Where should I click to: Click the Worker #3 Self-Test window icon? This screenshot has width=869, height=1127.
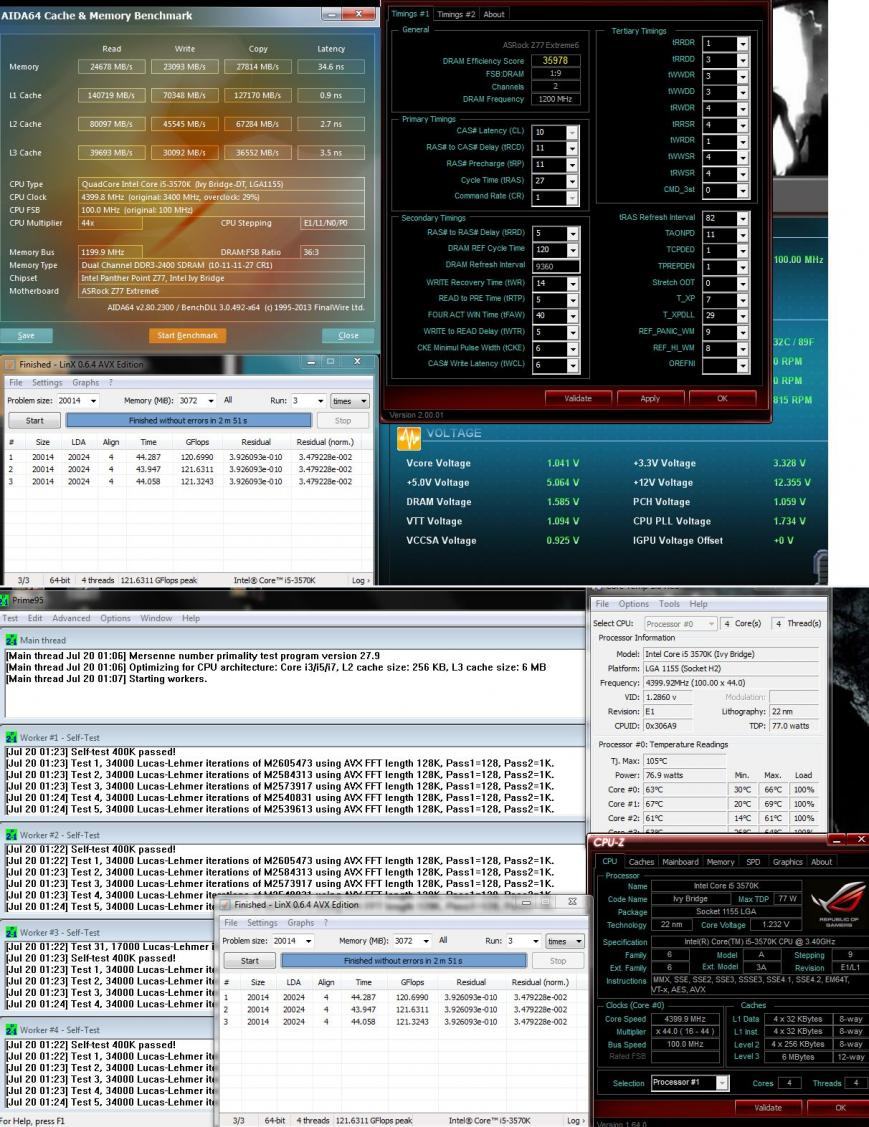pyautogui.click(x=12, y=932)
